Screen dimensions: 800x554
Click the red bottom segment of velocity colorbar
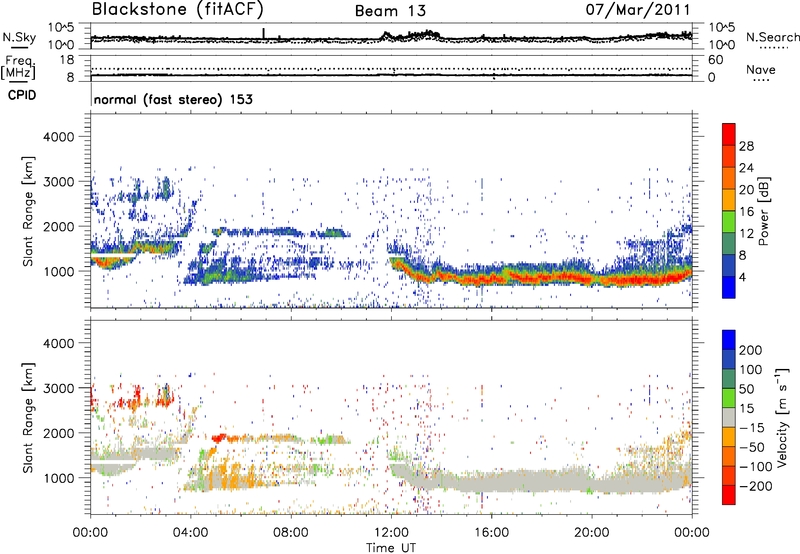(729, 495)
